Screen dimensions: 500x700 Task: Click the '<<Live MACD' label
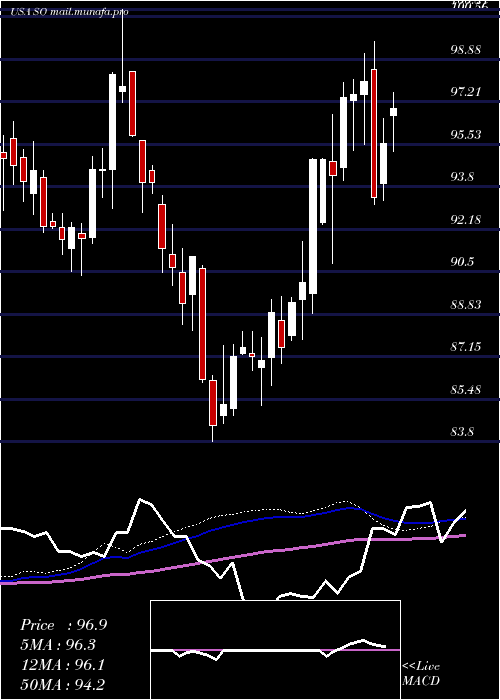point(421,673)
